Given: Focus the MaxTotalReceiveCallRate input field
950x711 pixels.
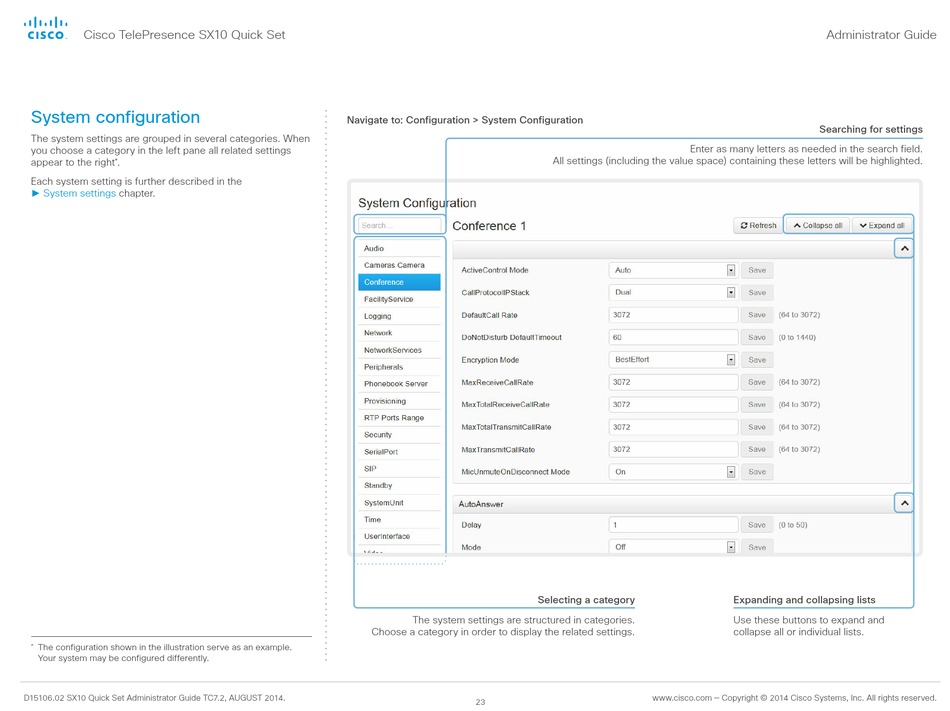Looking at the screenshot, I should coord(673,405).
